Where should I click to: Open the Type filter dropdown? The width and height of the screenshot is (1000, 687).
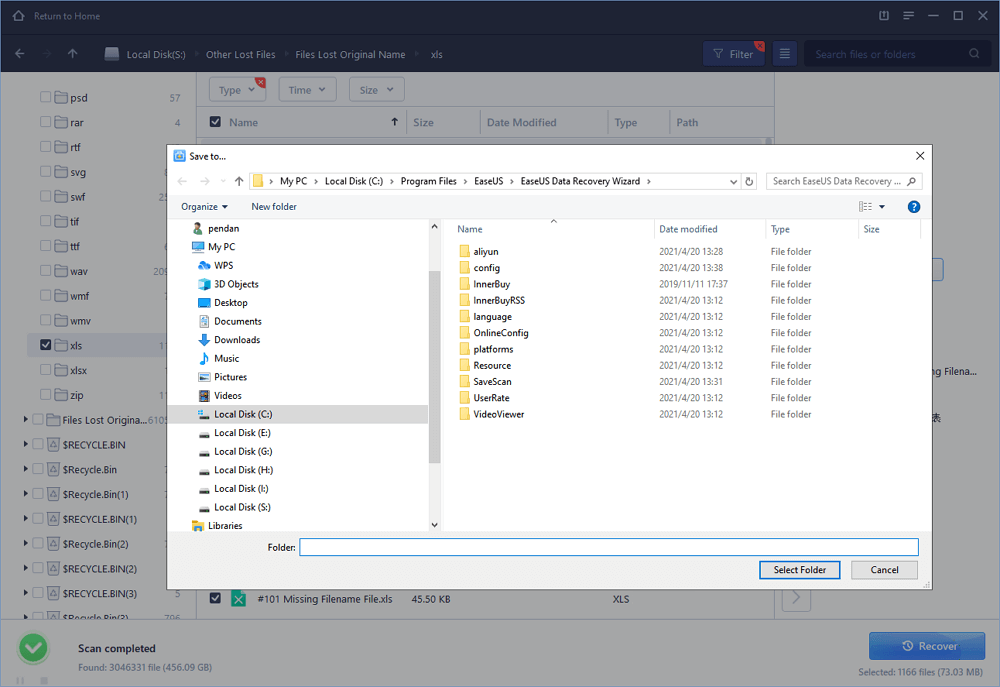(x=236, y=90)
